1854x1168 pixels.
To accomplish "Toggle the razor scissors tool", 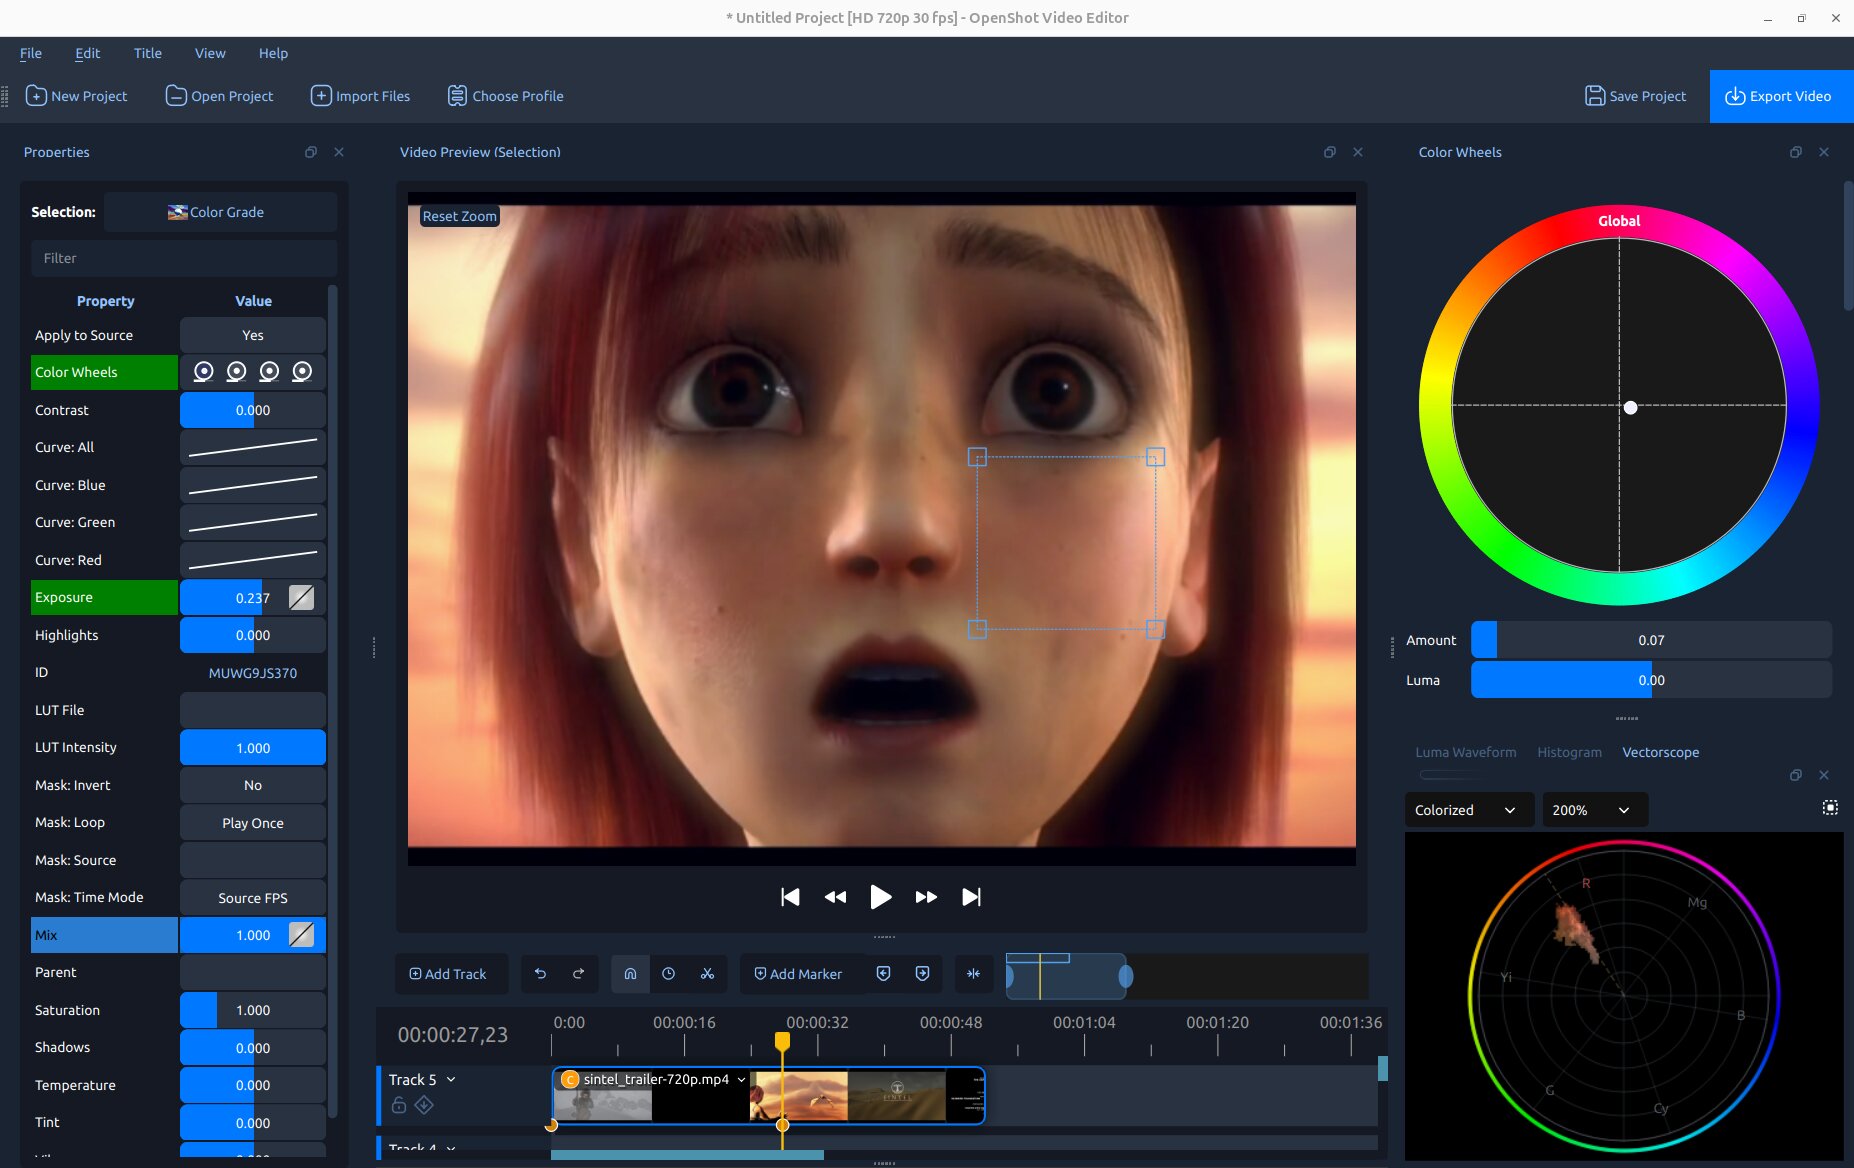I will pos(707,974).
